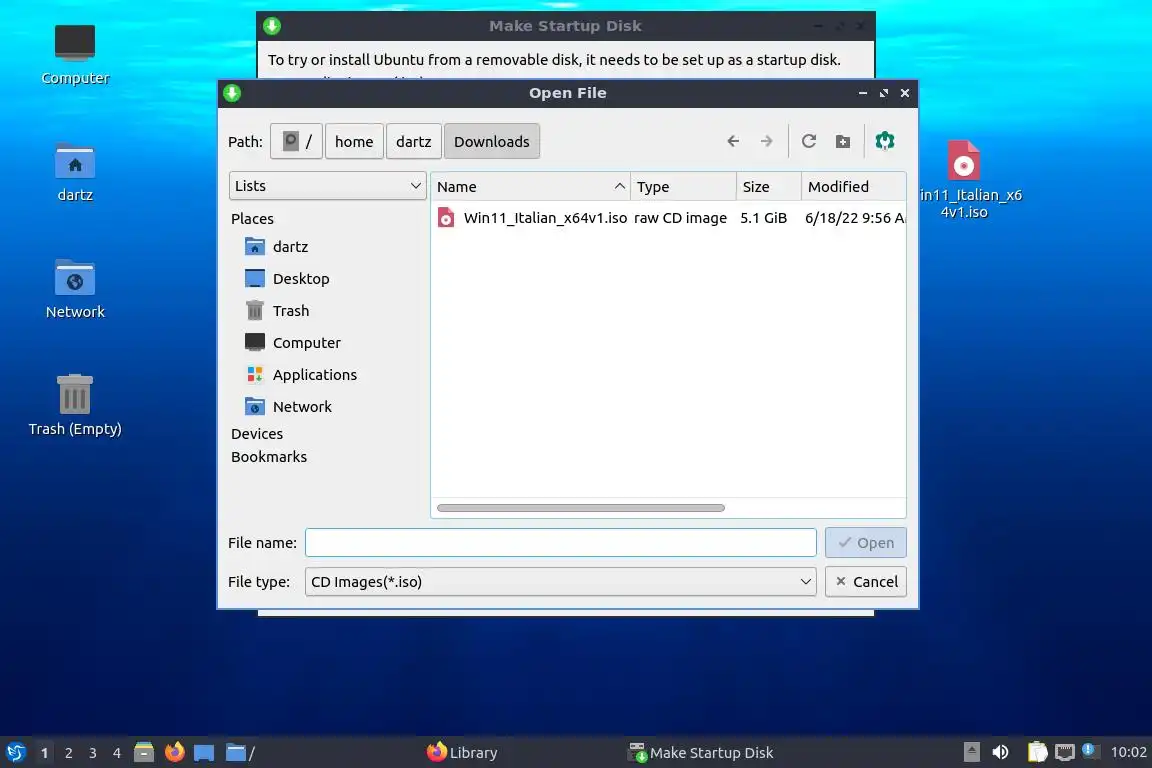
Task: Maximize the Open File dialog
Action: tap(884, 93)
